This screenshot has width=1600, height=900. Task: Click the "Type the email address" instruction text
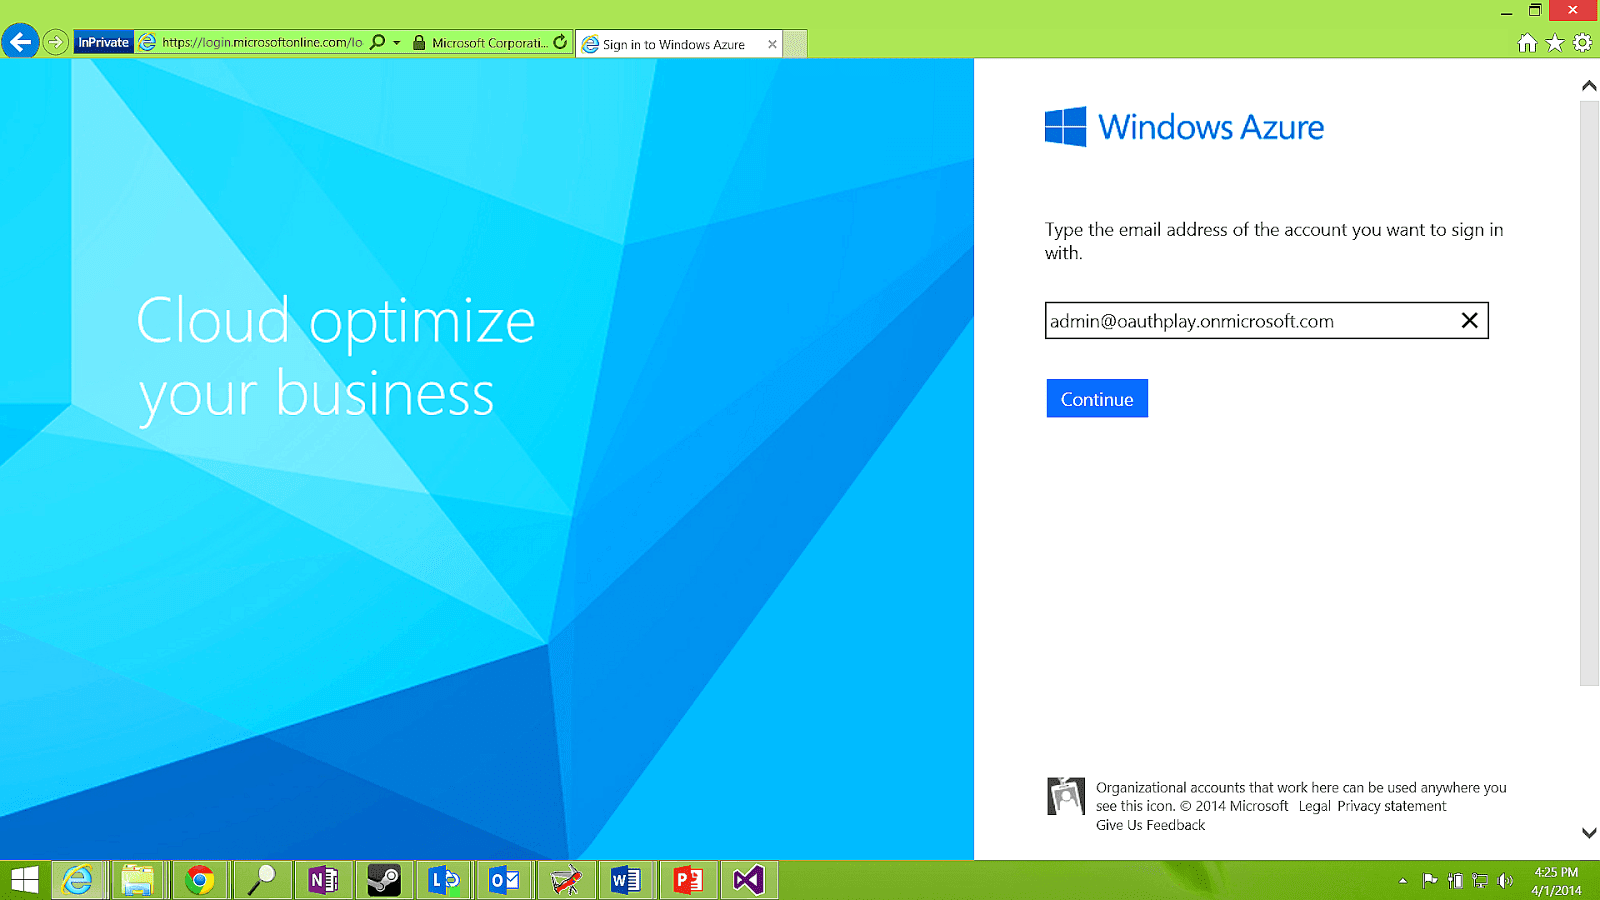pyautogui.click(x=1274, y=241)
